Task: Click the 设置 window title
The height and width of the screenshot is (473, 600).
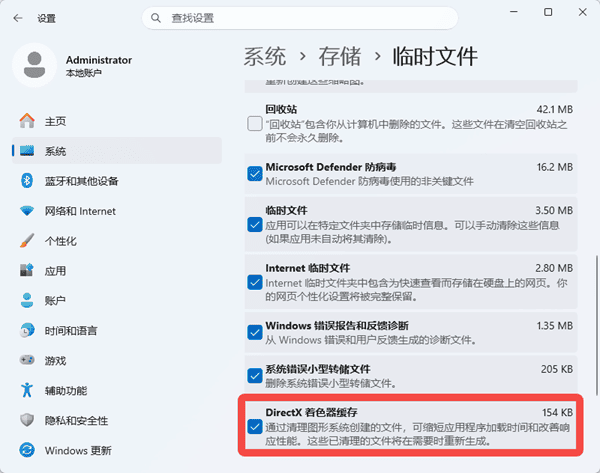Action: [46, 18]
